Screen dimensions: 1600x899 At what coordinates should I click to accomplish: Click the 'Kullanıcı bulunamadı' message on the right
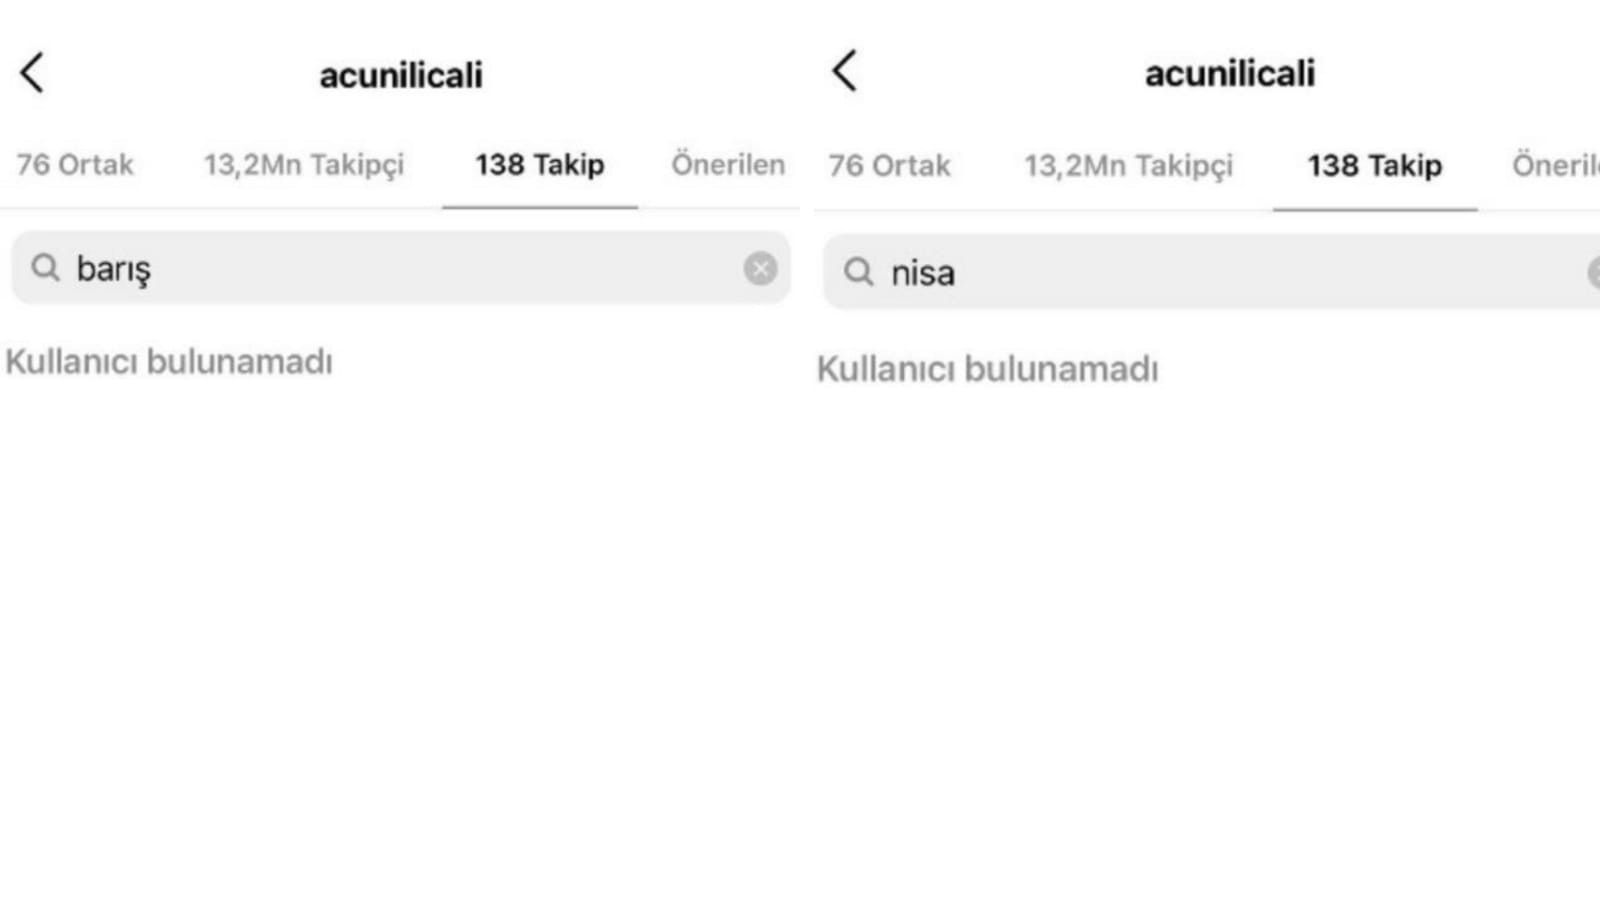989,369
